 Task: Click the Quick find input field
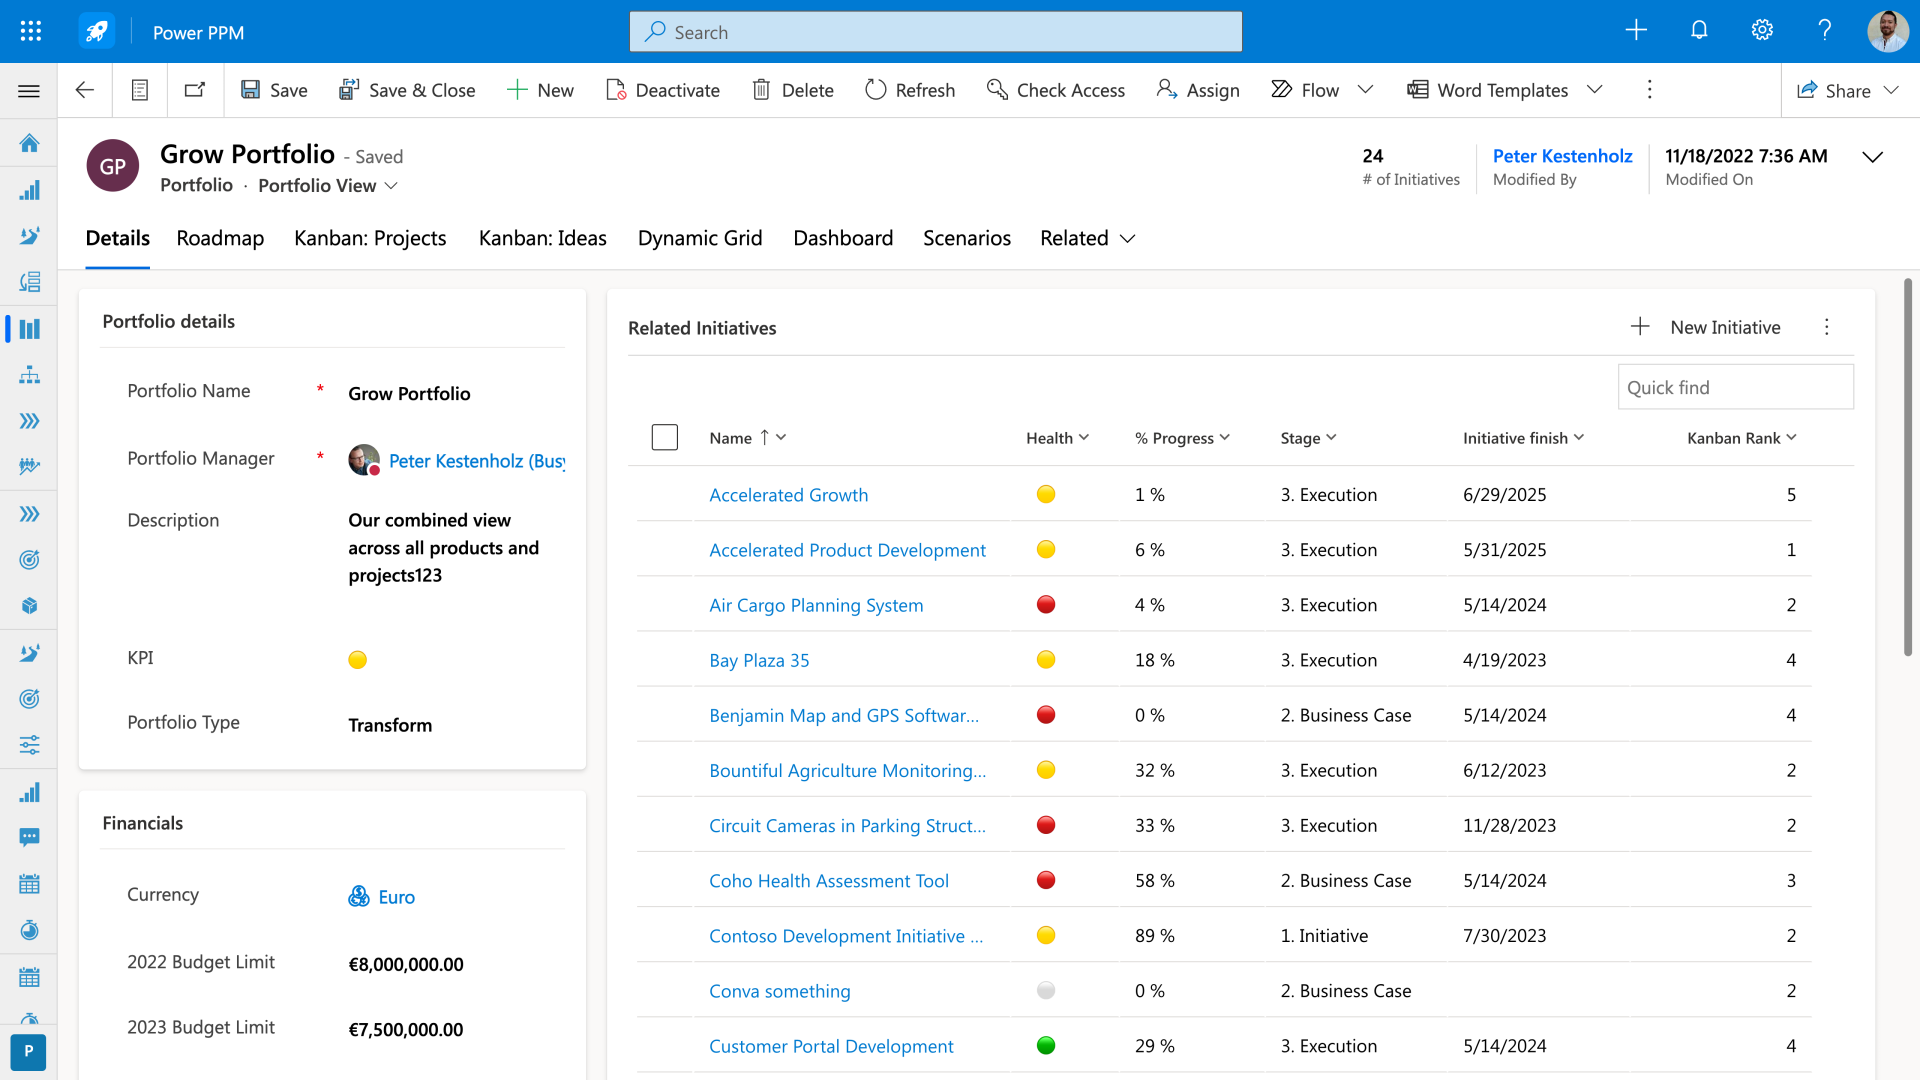coord(1735,387)
